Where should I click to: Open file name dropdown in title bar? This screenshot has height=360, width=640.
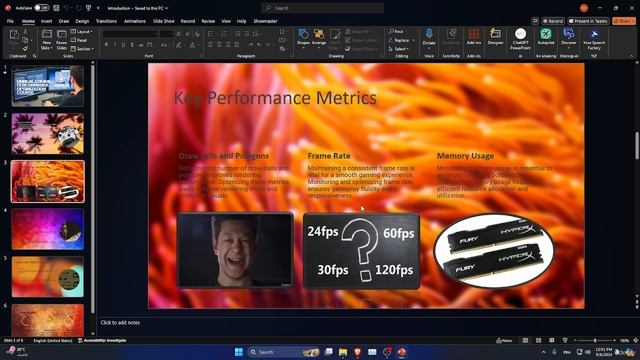point(138,8)
